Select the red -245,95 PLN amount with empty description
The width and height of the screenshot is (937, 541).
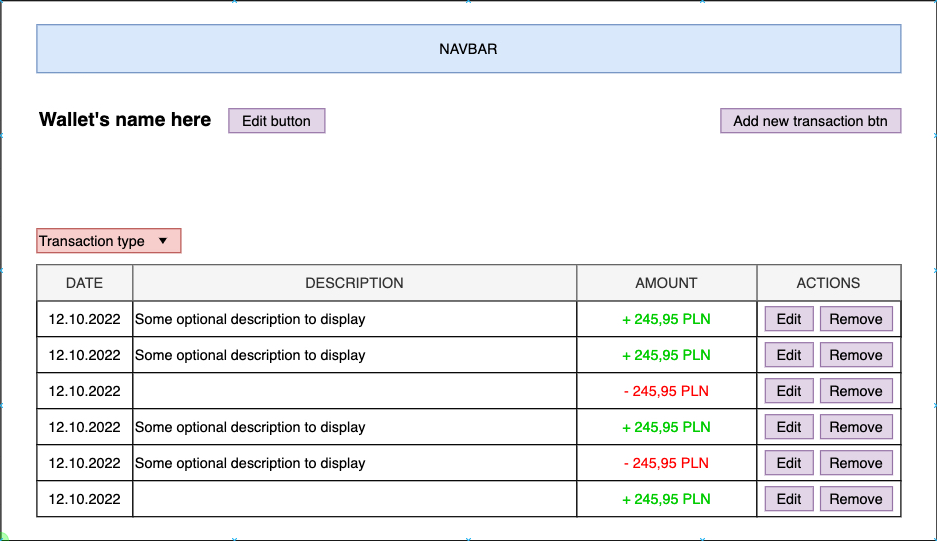[x=666, y=391]
